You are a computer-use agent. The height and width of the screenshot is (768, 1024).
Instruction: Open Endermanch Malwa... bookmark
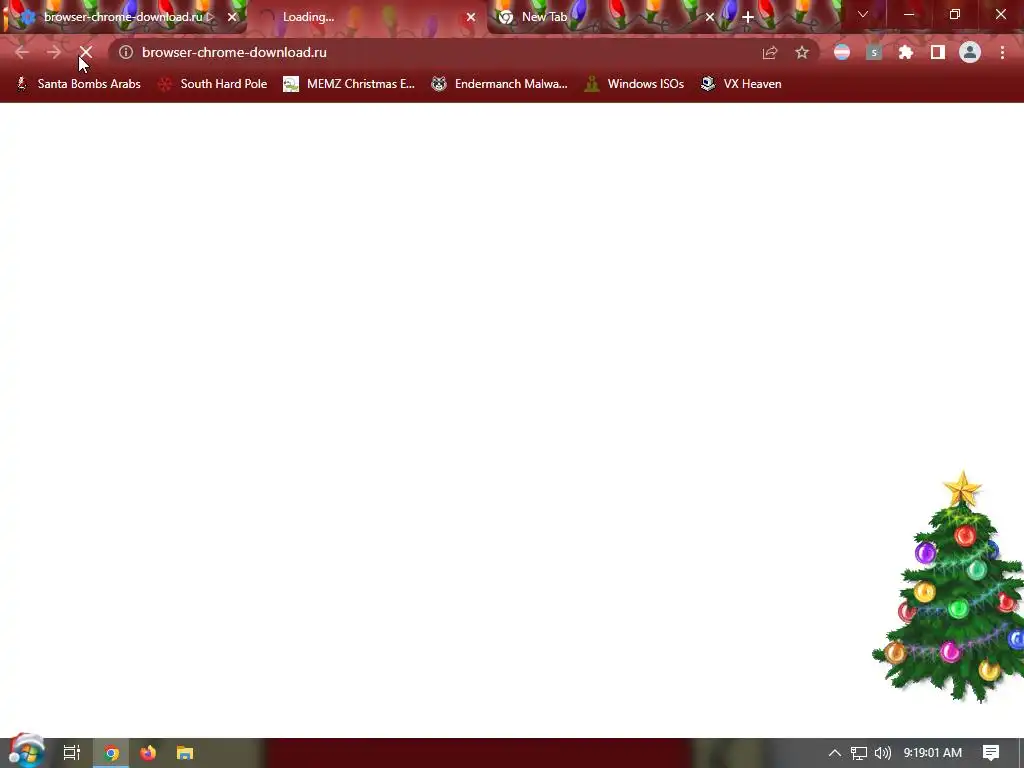[500, 84]
